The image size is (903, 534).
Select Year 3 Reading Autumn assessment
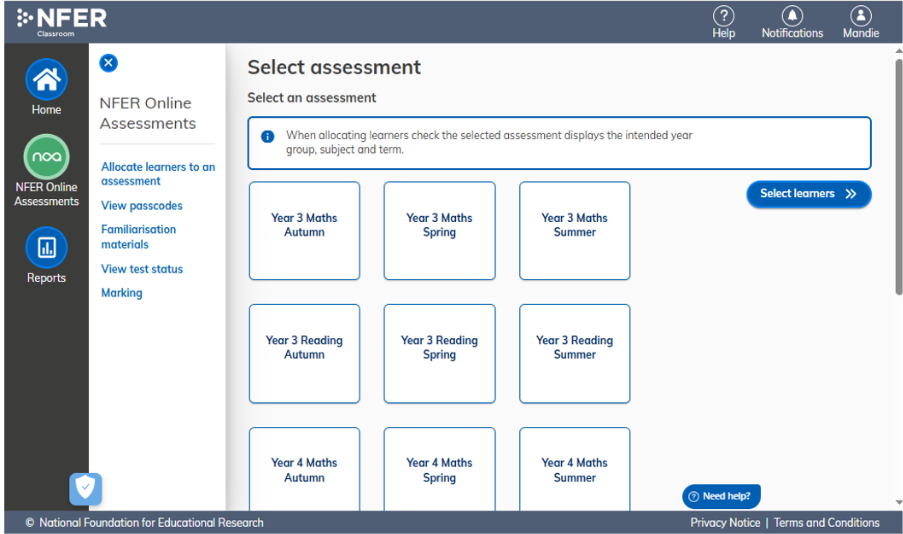304,354
